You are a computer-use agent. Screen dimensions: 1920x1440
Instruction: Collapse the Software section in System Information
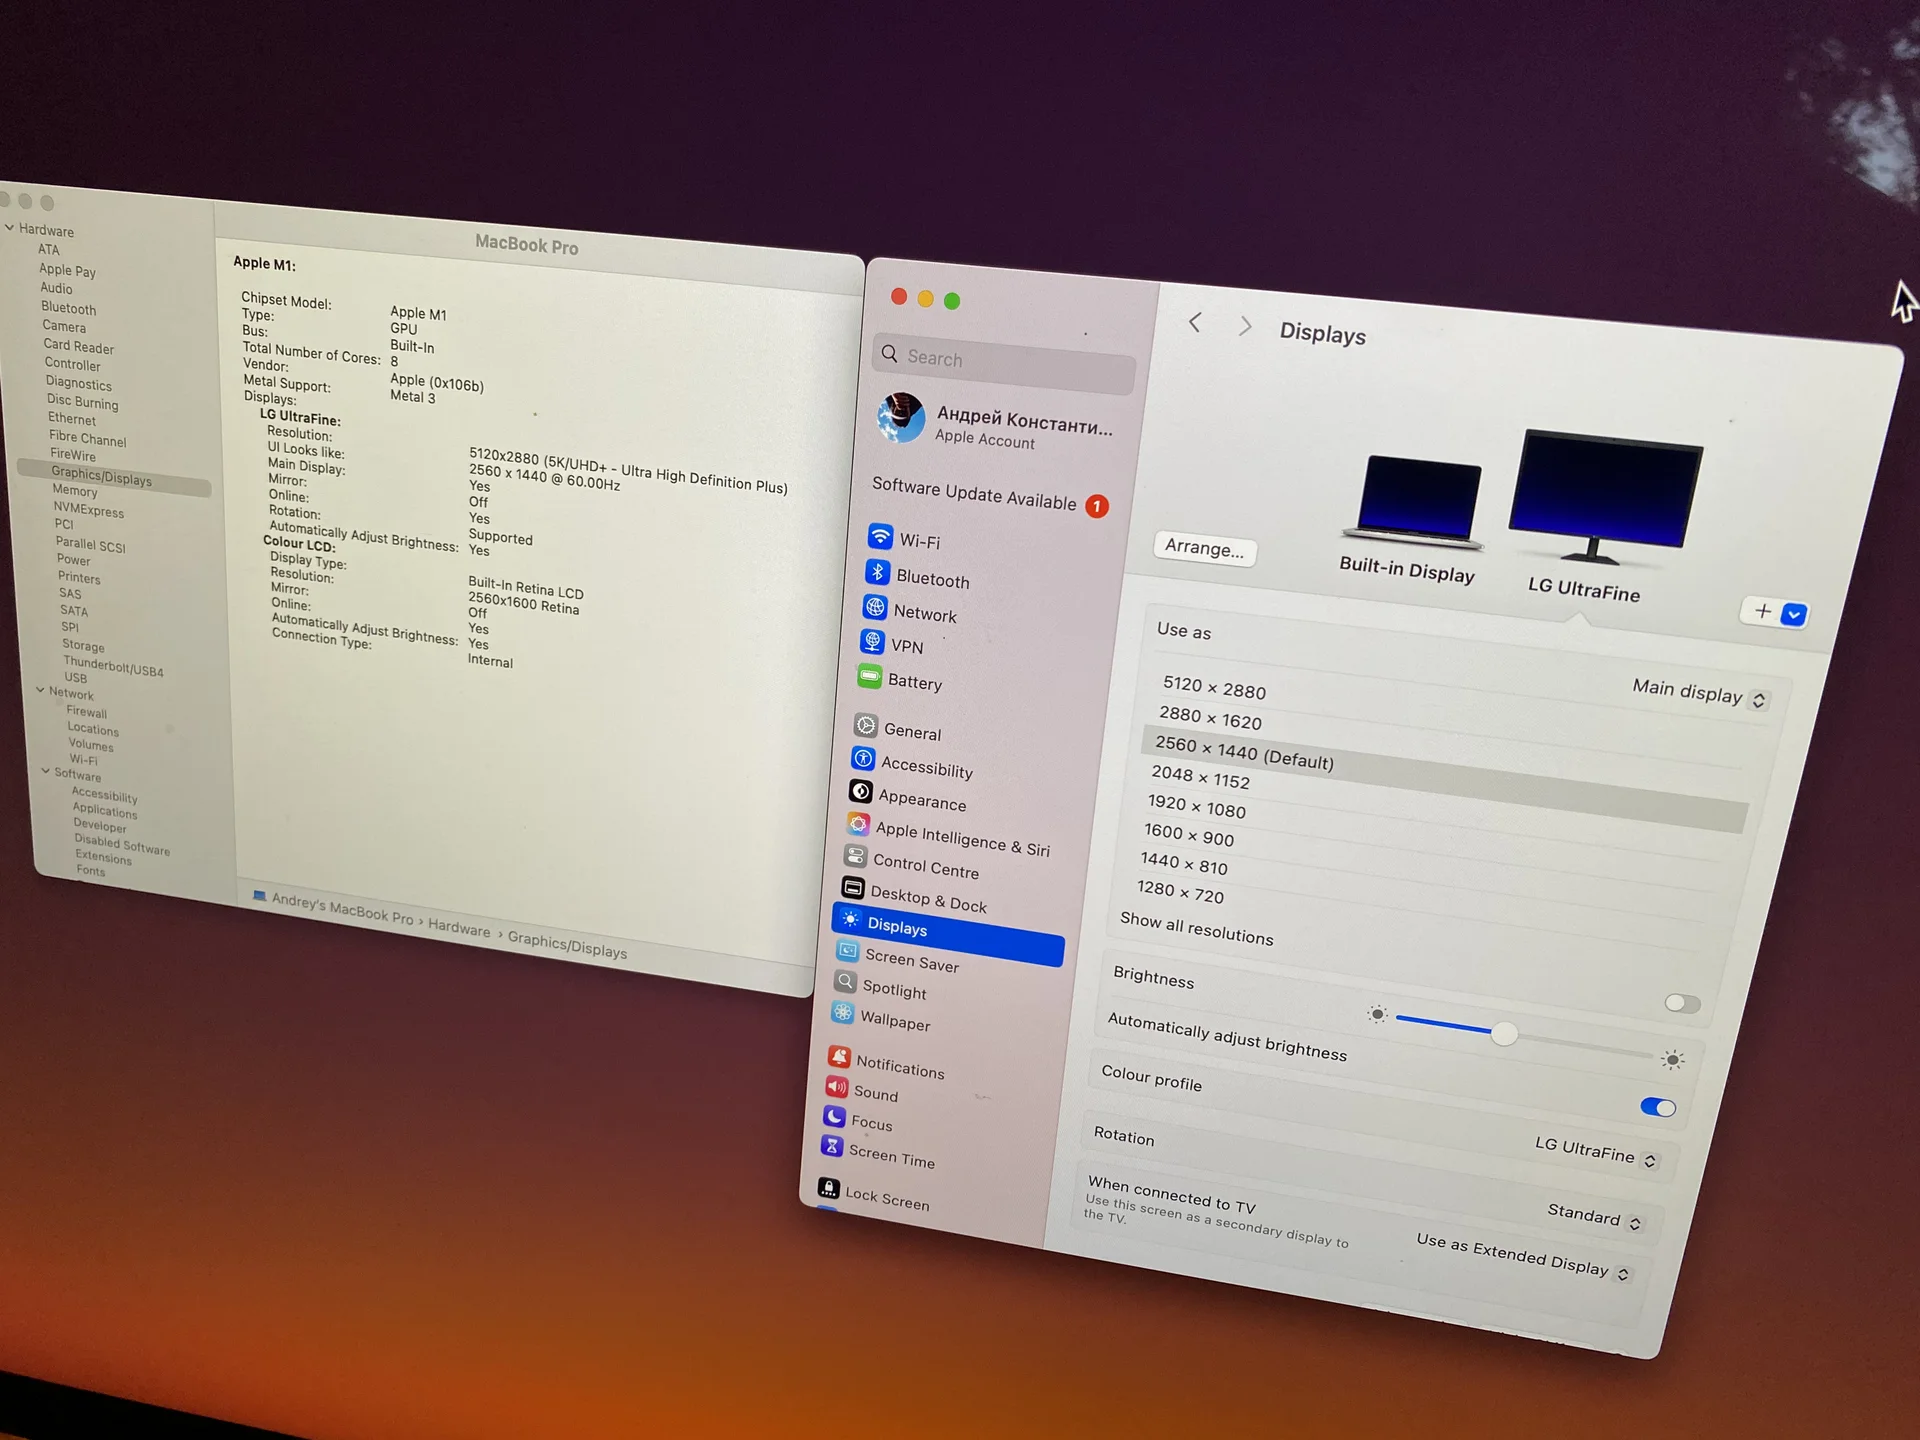click(x=45, y=771)
